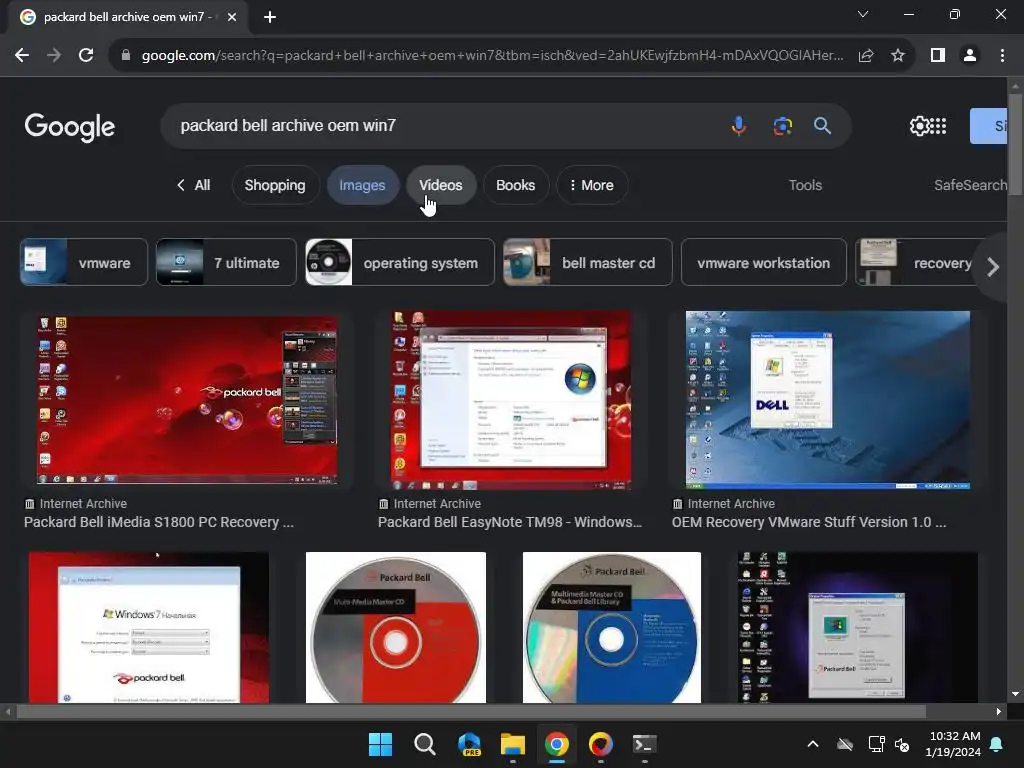Open the notification bell in the taskbar
The width and height of the screenshot is (1024, 768).
coord(997,744)
